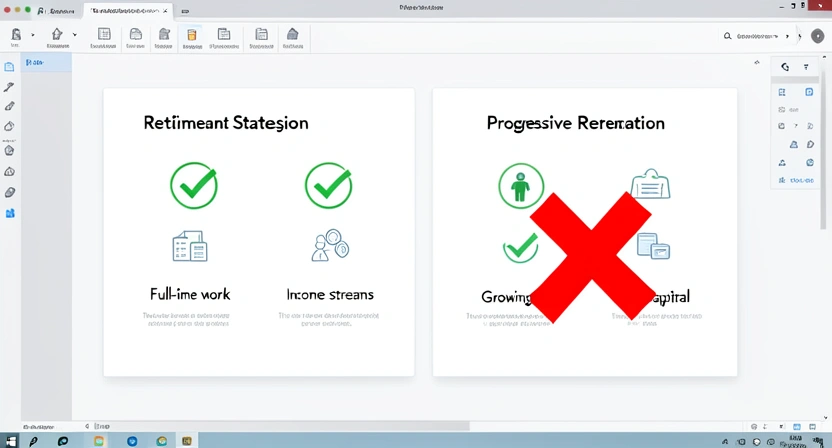The height and width of the screenshot is (448, 832).
Task: Click the blue icon at sidebar bottom
Action: [10, 213]
